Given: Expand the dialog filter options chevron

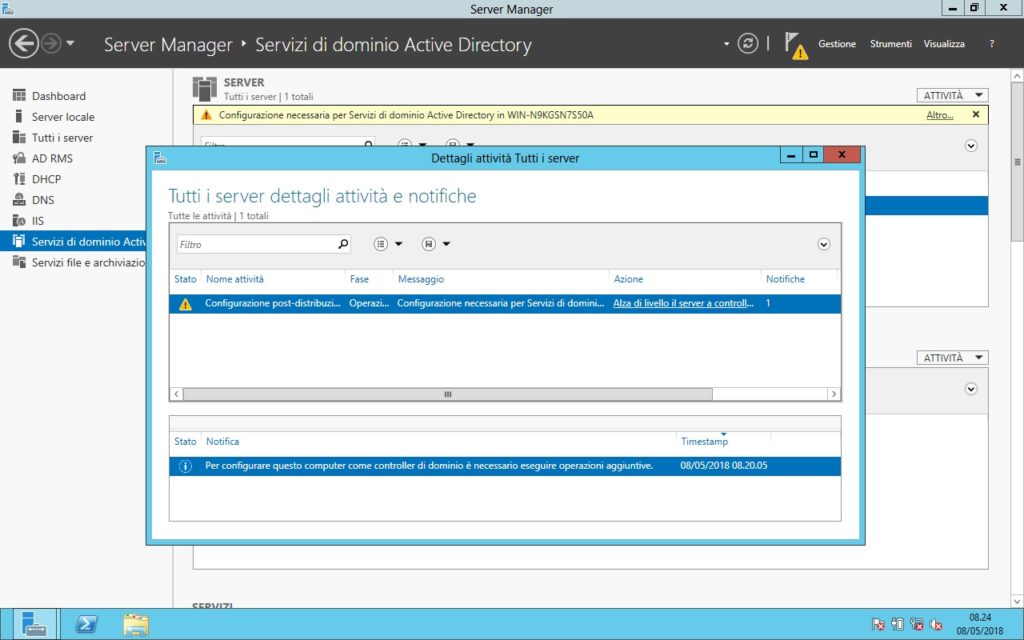Looking at the screenshot, I should (x=824, y=244).
